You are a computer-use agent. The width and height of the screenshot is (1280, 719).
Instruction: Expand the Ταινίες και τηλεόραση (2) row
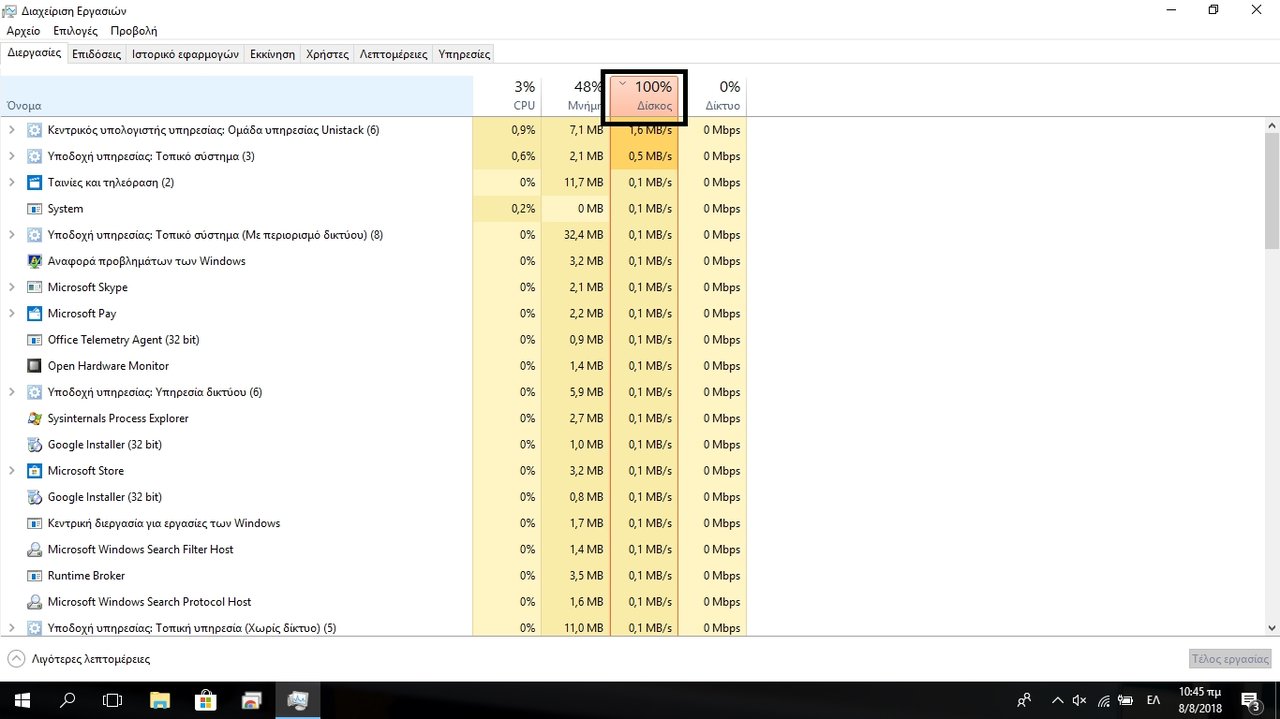point(12,182)
